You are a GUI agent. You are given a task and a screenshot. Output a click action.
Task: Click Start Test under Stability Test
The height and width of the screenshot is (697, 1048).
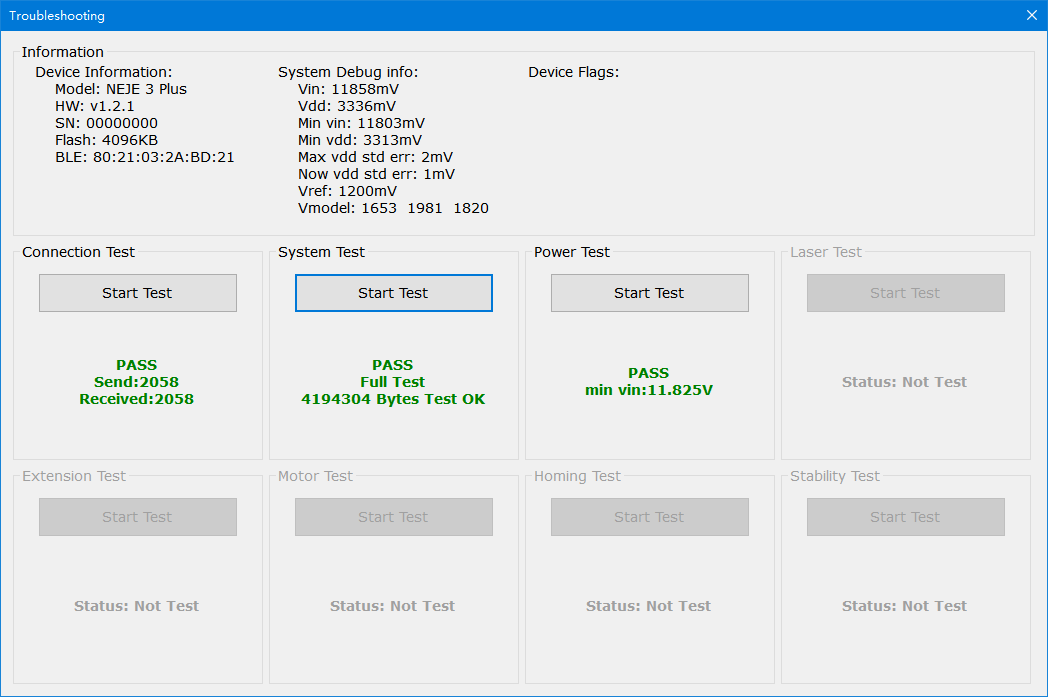[x=905, y=517]
